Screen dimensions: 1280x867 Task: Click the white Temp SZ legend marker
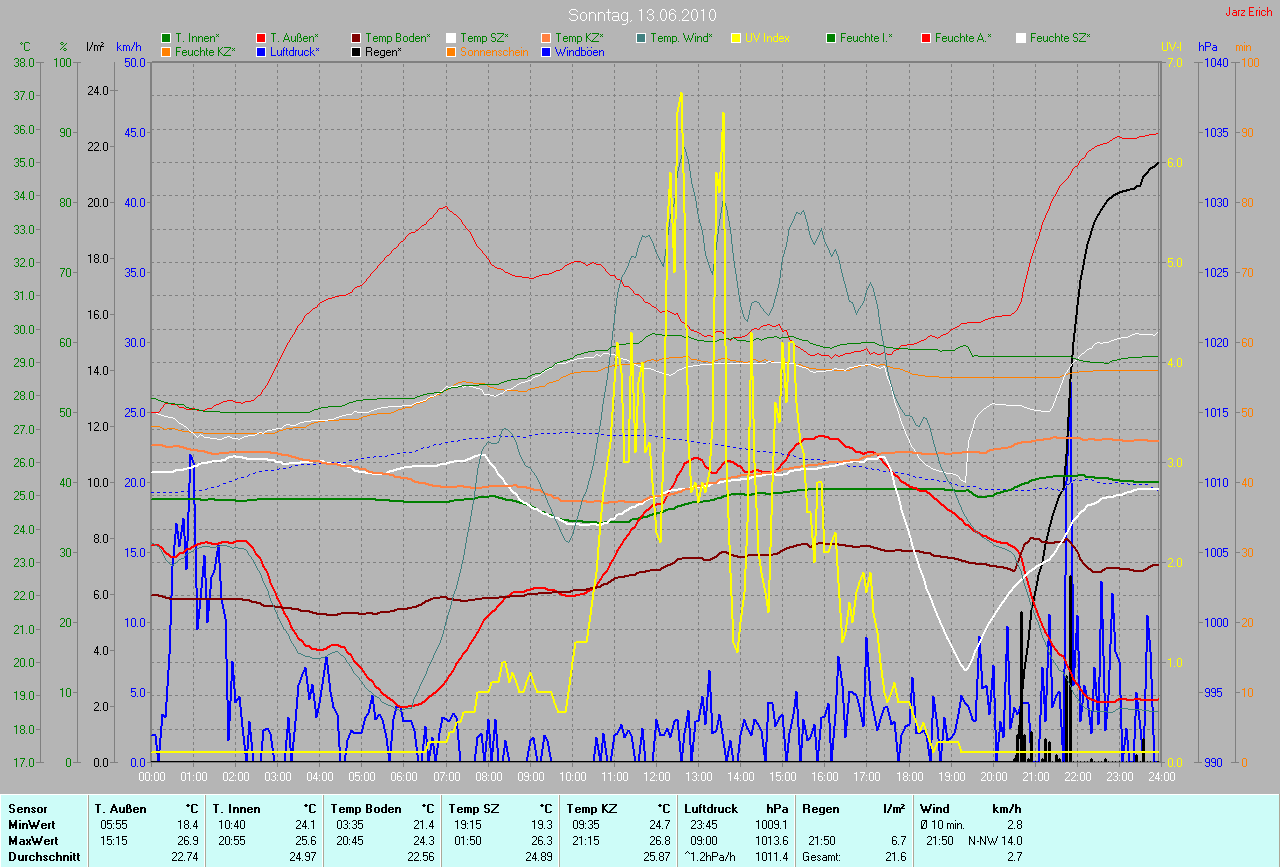click(452, 38)
